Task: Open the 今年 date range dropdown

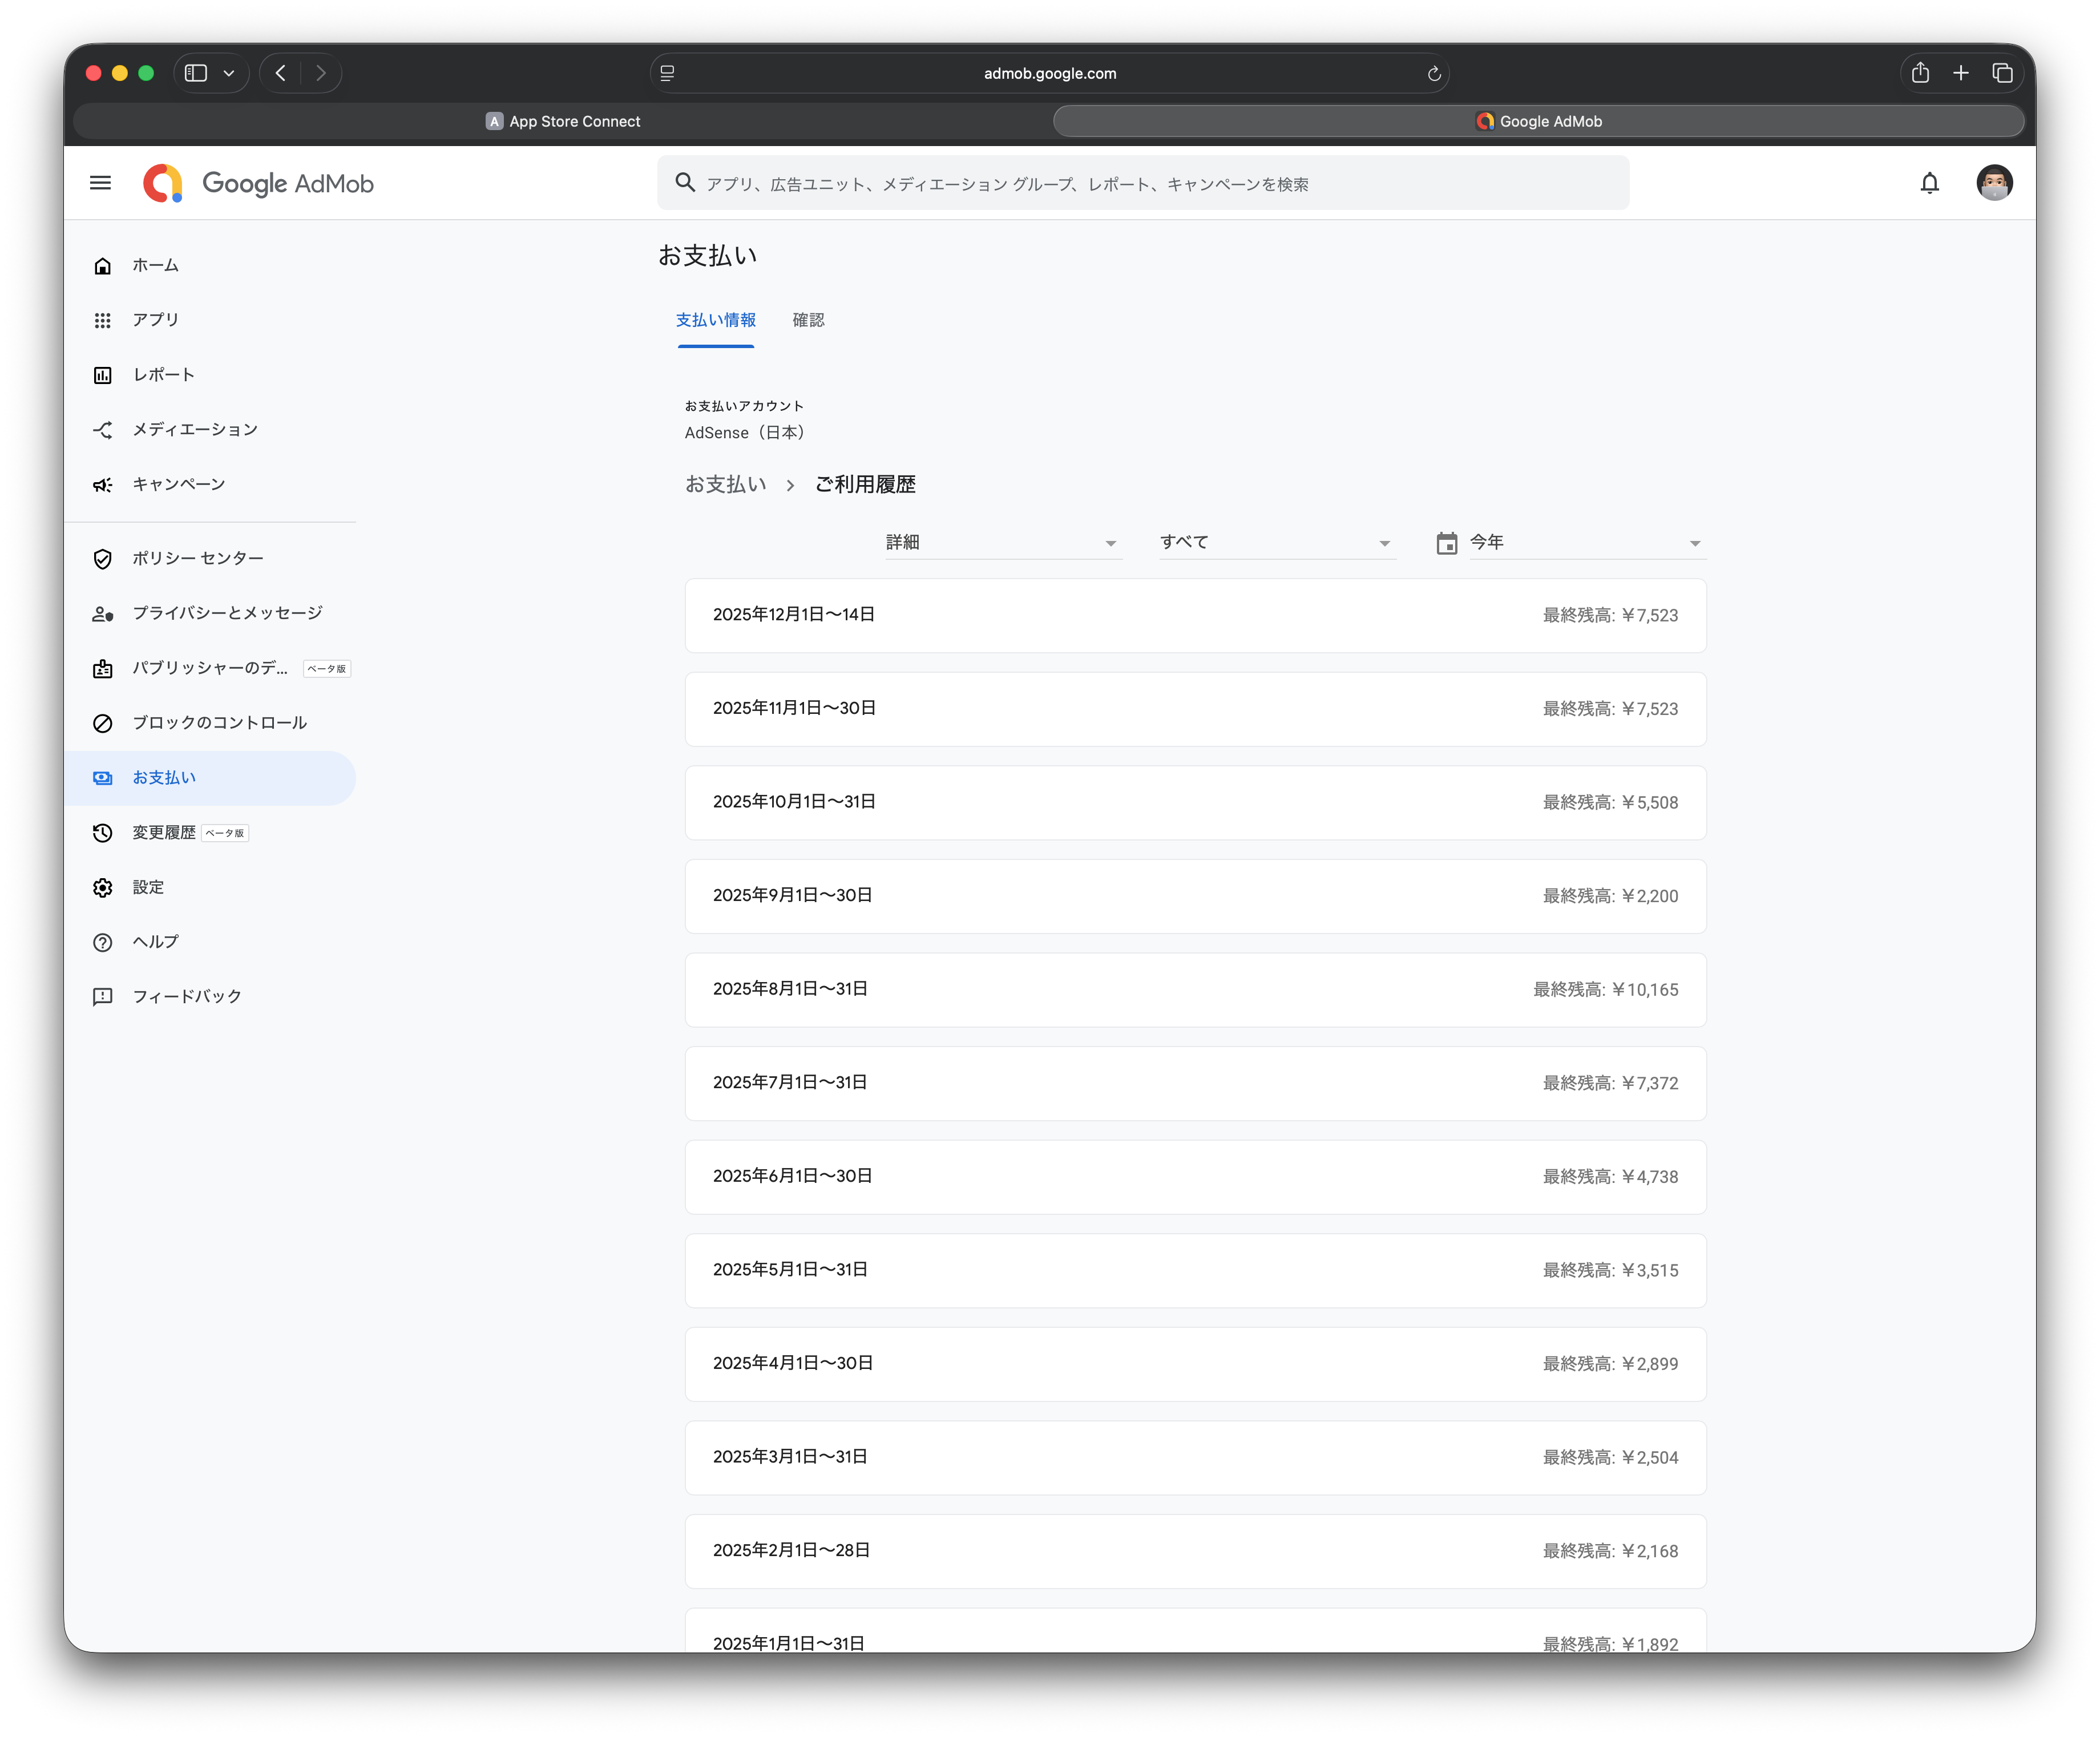Action: tap(1585, 543)
